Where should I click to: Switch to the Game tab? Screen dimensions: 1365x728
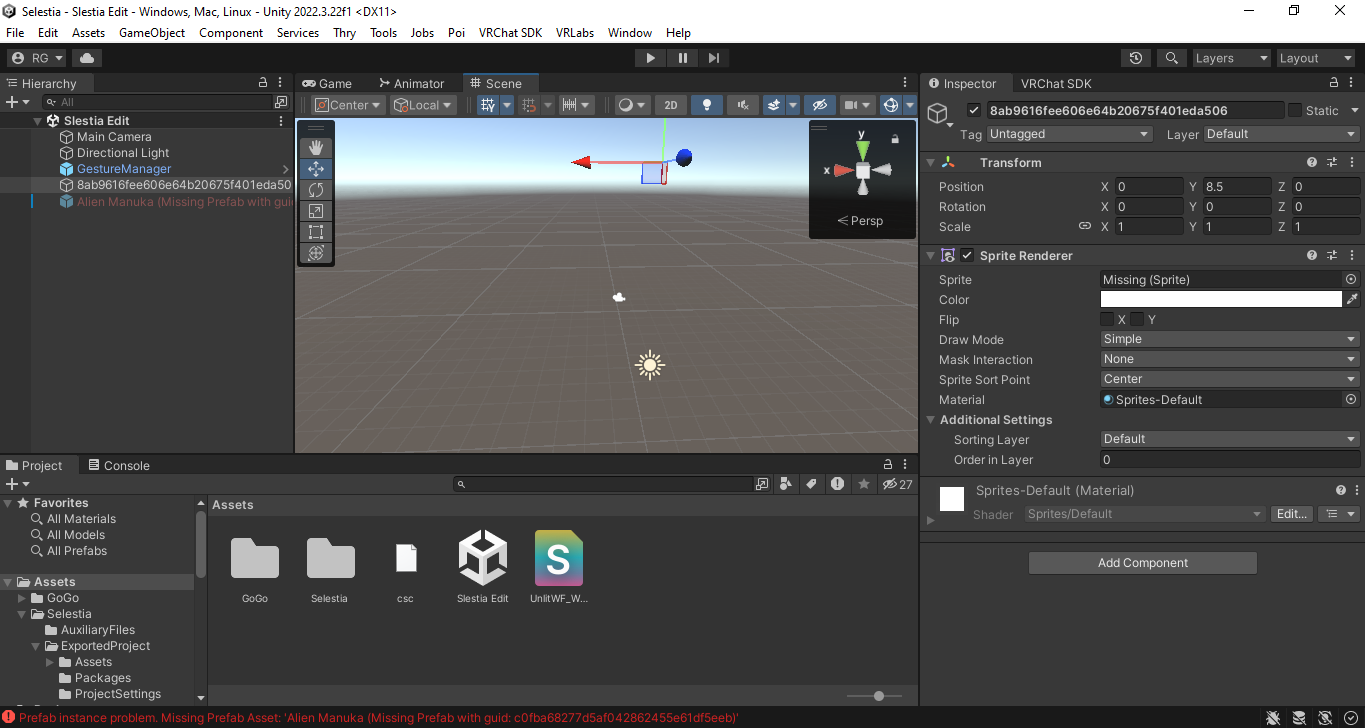pos(327,84)
